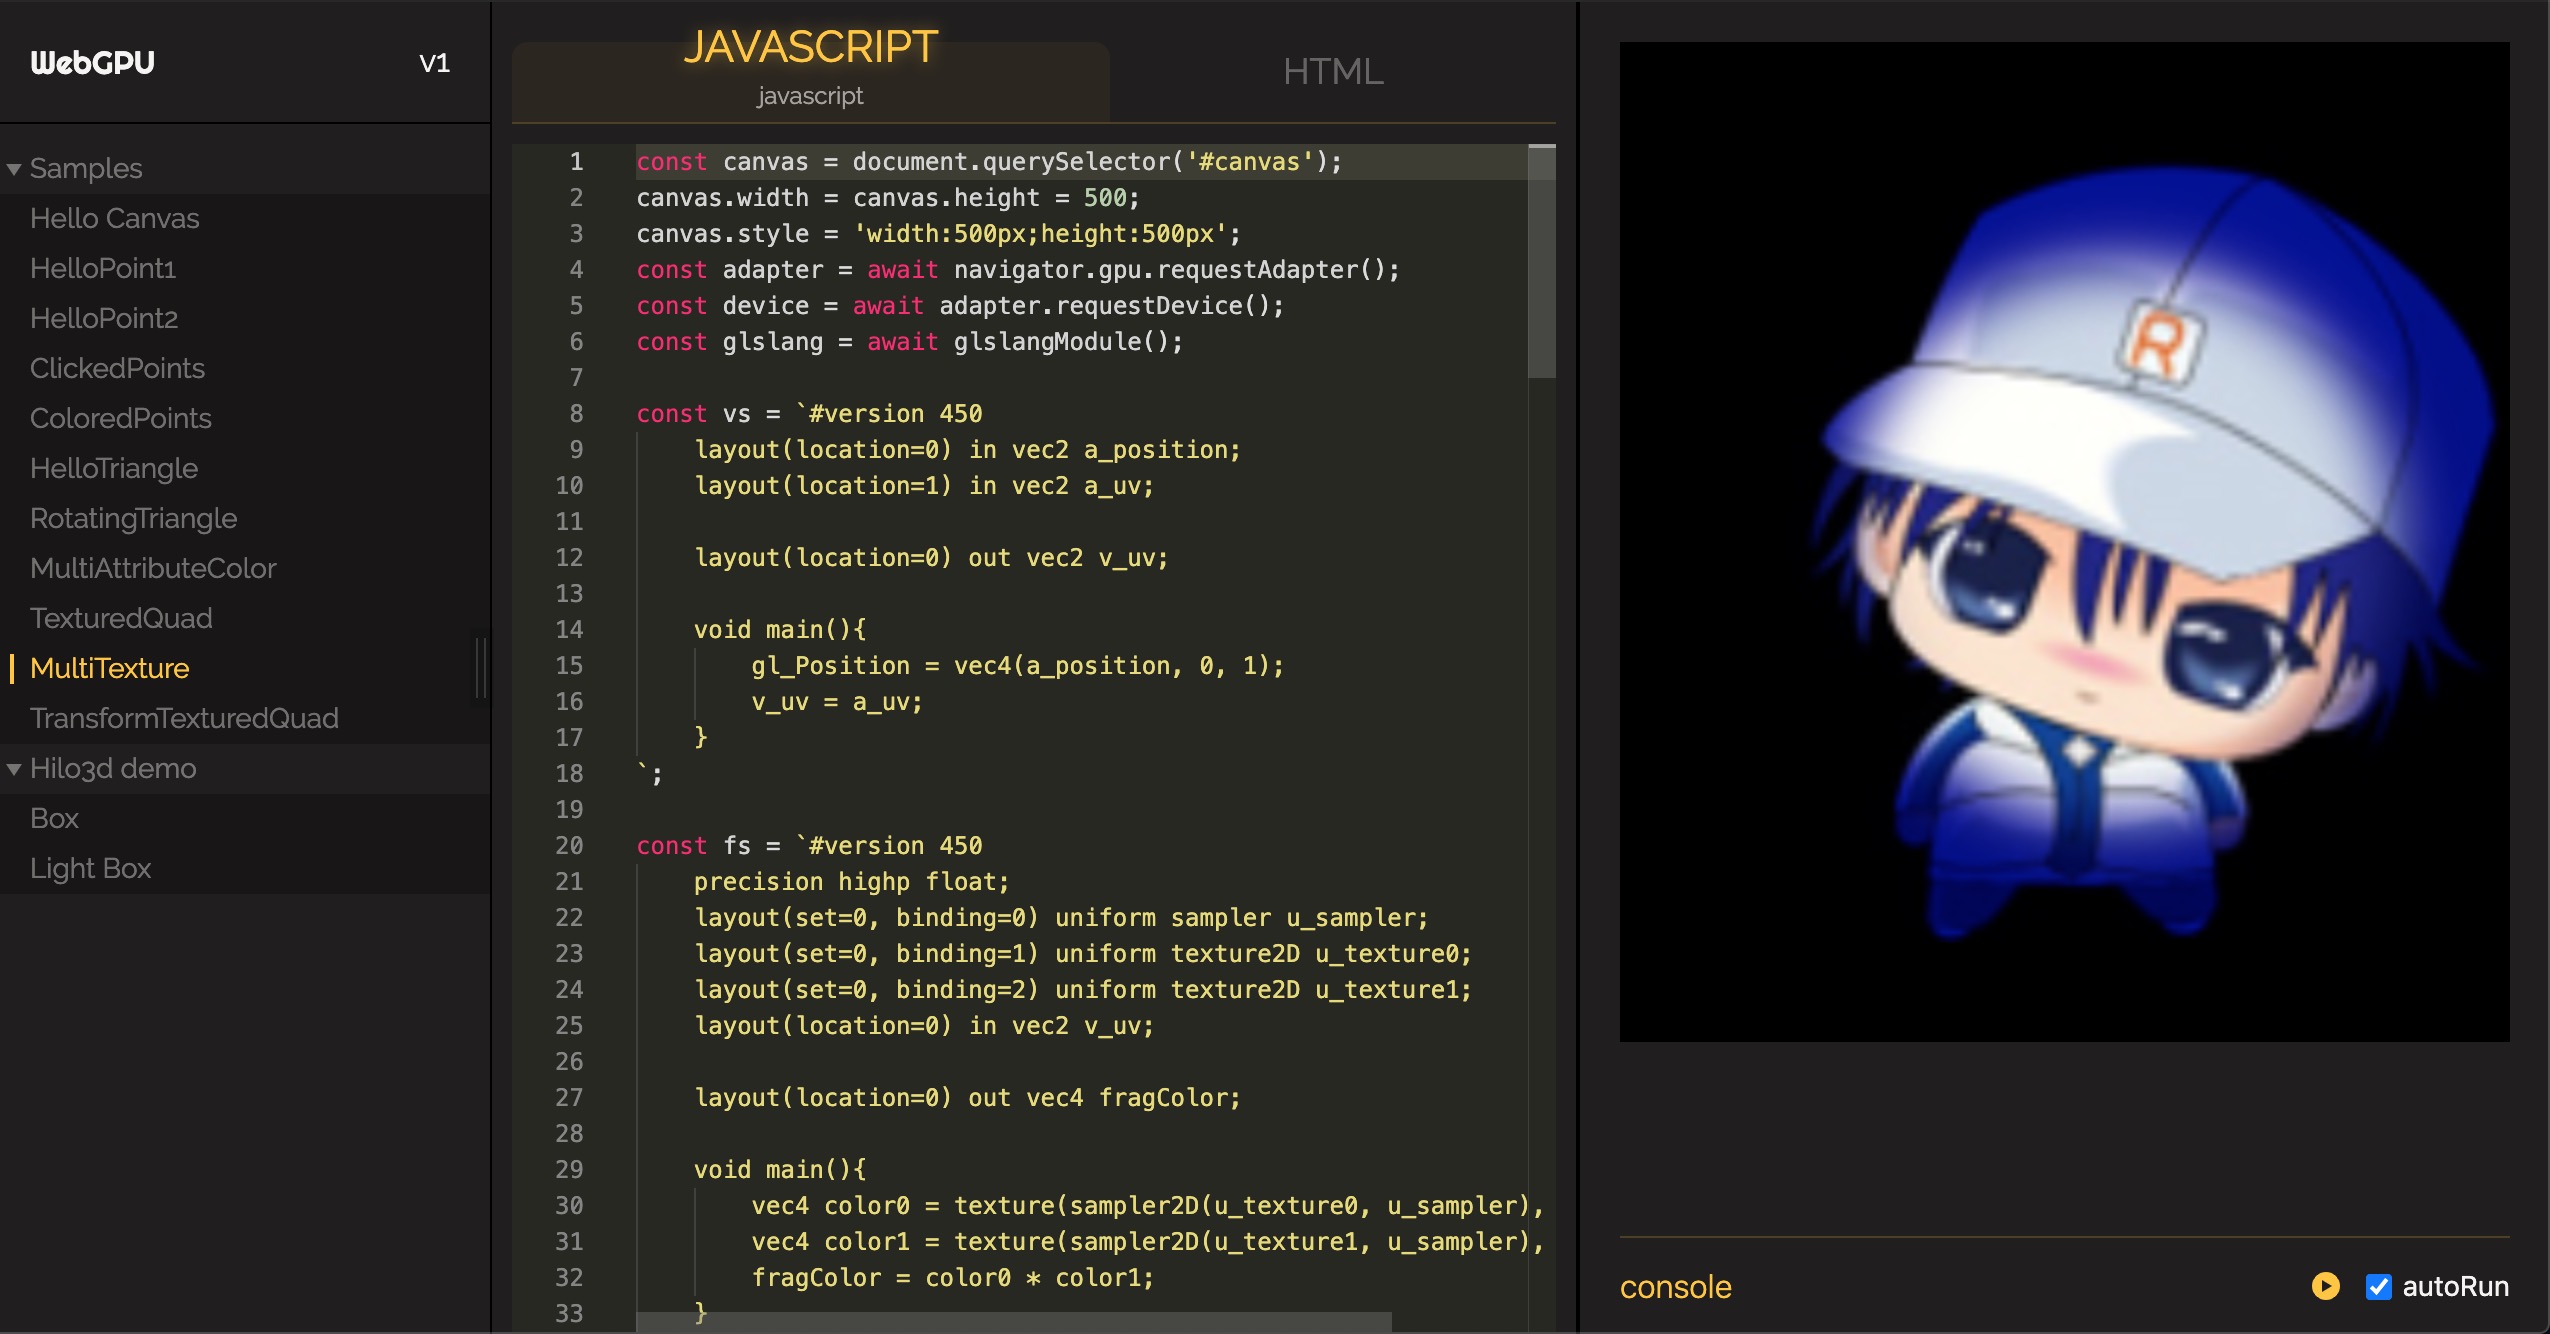Open the Light Box demo
Viewport: 2550px width, 1334px height.
click(x=90, y=868)
